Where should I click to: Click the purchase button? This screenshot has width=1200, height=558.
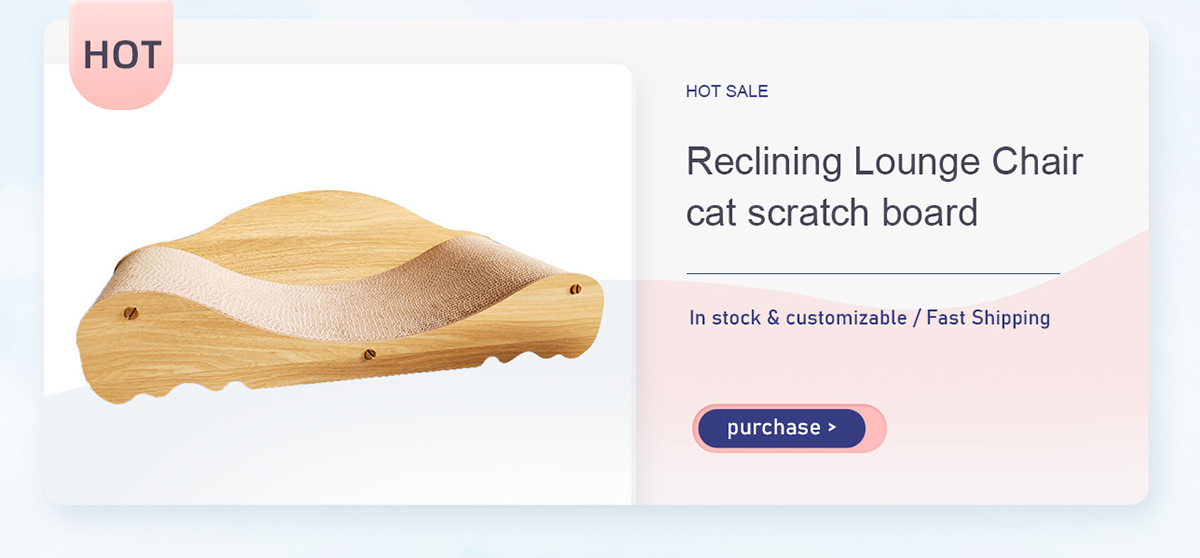pyautogui.click(x=782, y=428)
